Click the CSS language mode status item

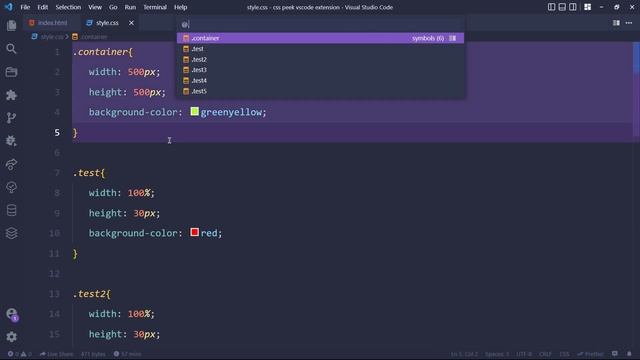(x=564, y=354)
